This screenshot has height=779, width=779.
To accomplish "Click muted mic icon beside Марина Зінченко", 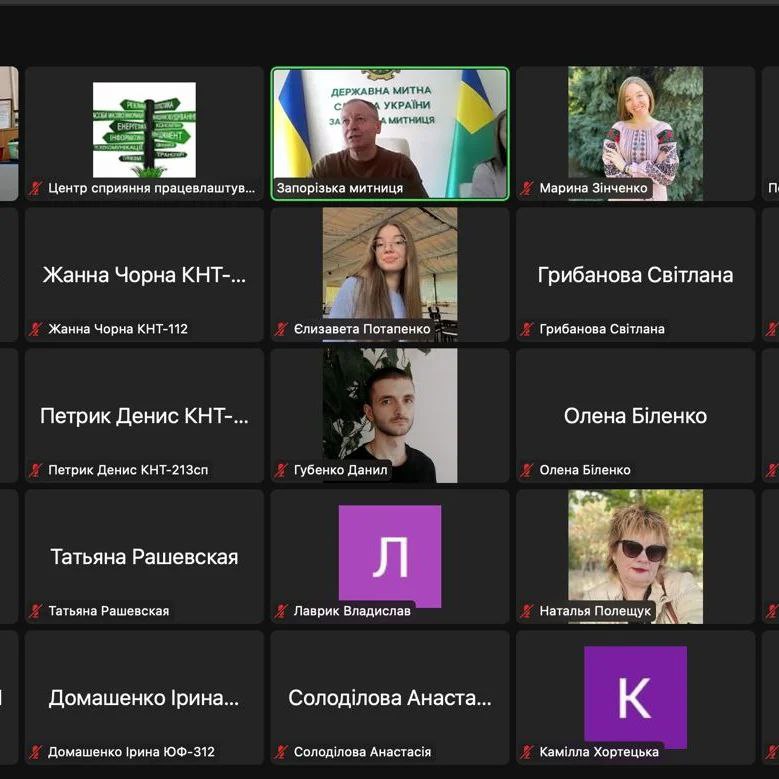I will (527, 188).
